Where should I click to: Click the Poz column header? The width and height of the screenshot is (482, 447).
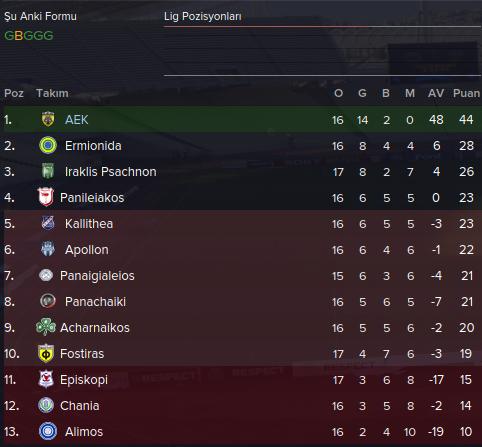tap(14, 93)
